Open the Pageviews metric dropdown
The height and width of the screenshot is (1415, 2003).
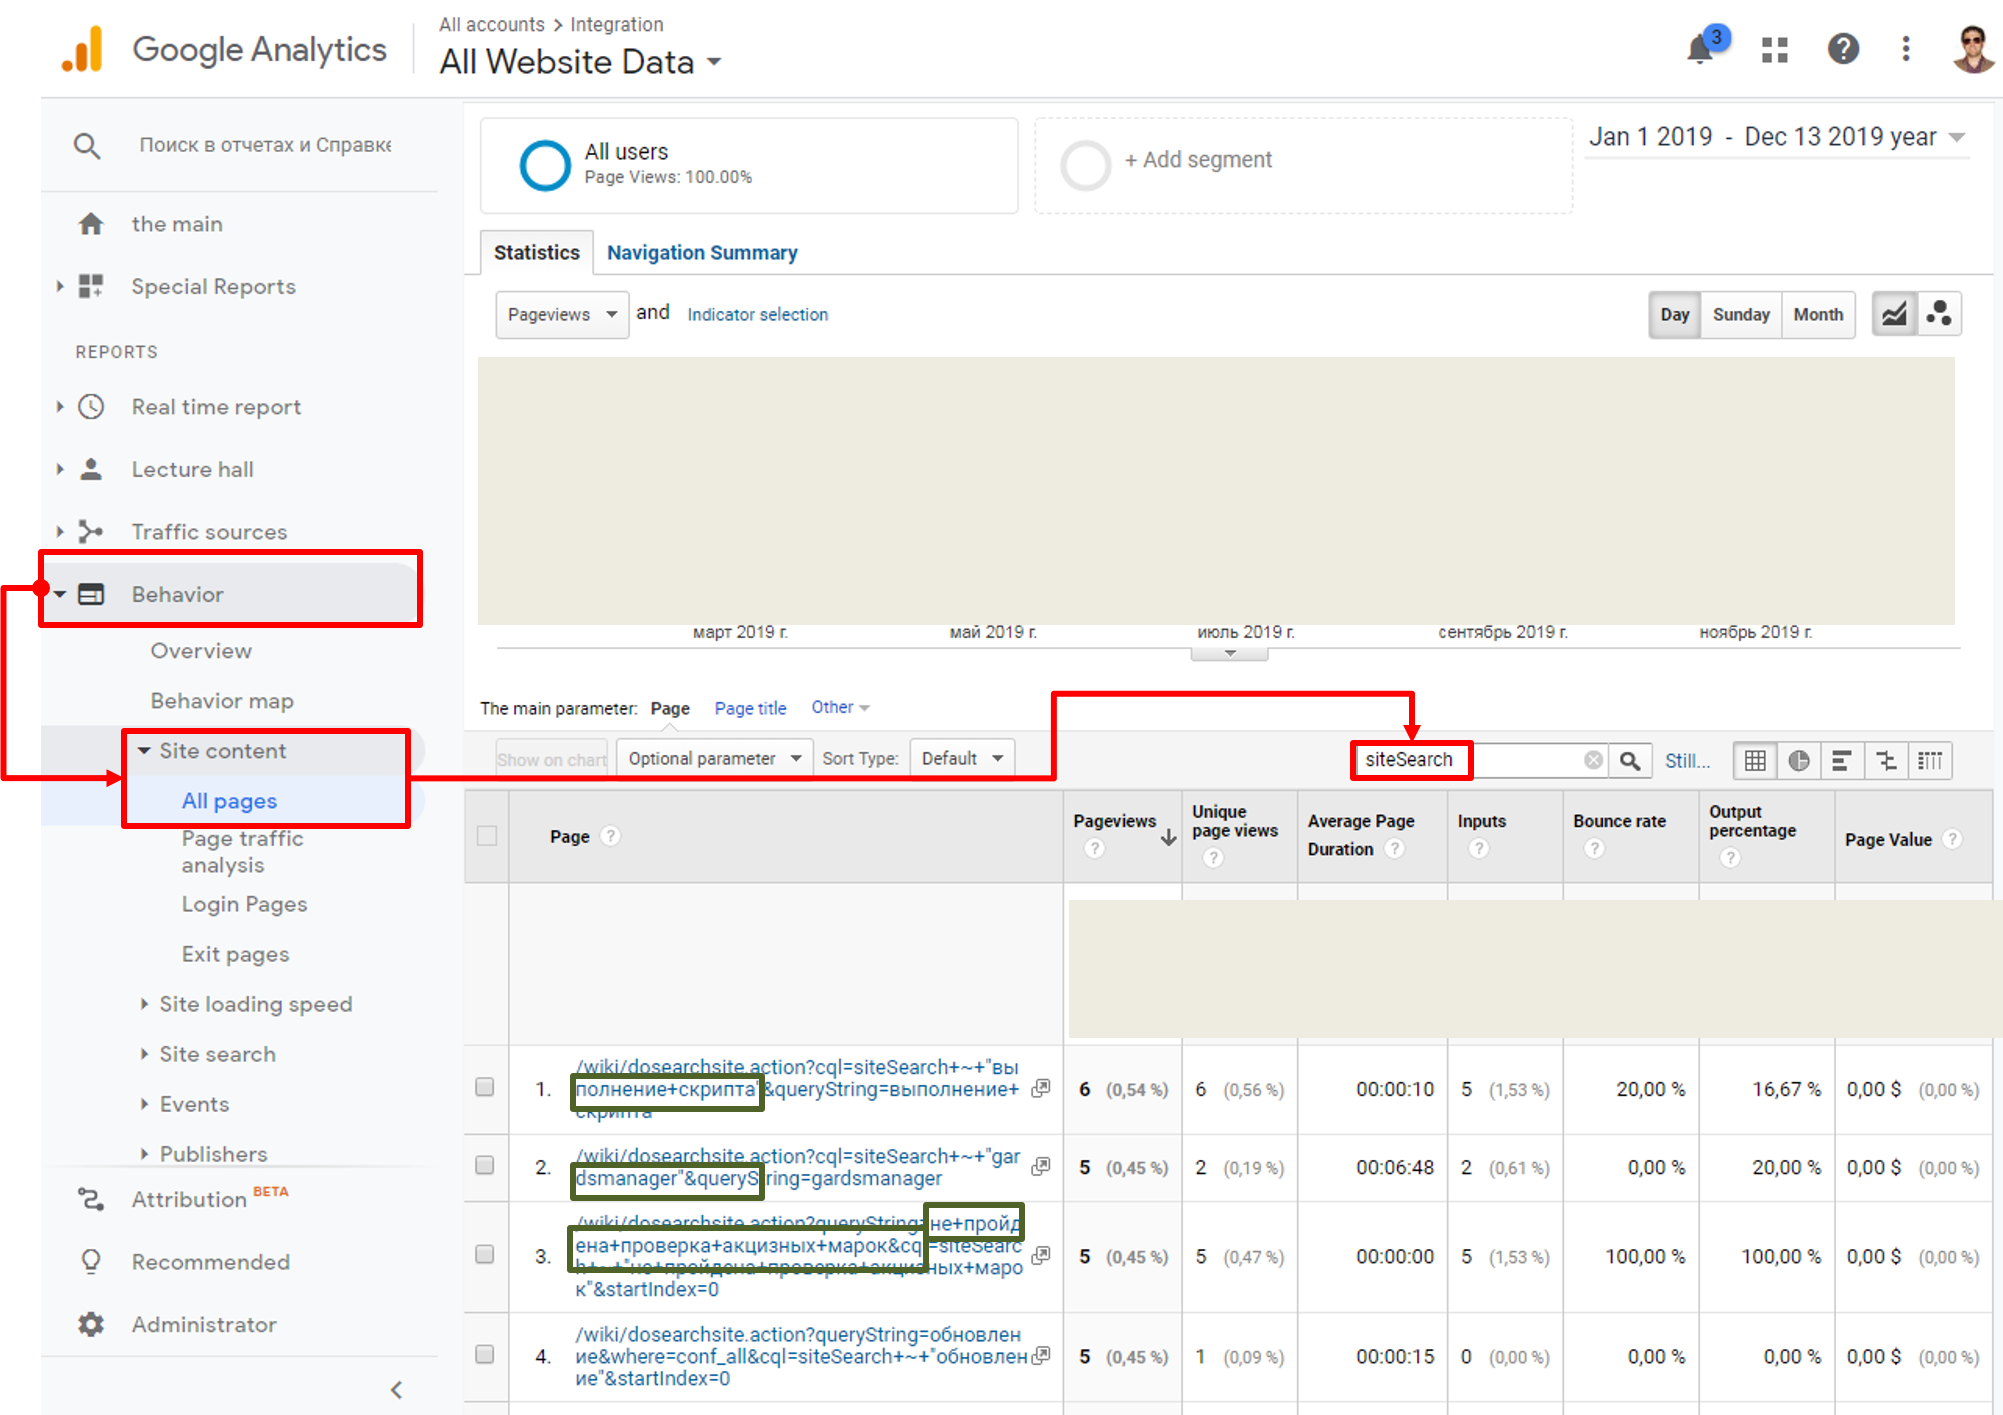pos(562,315)
